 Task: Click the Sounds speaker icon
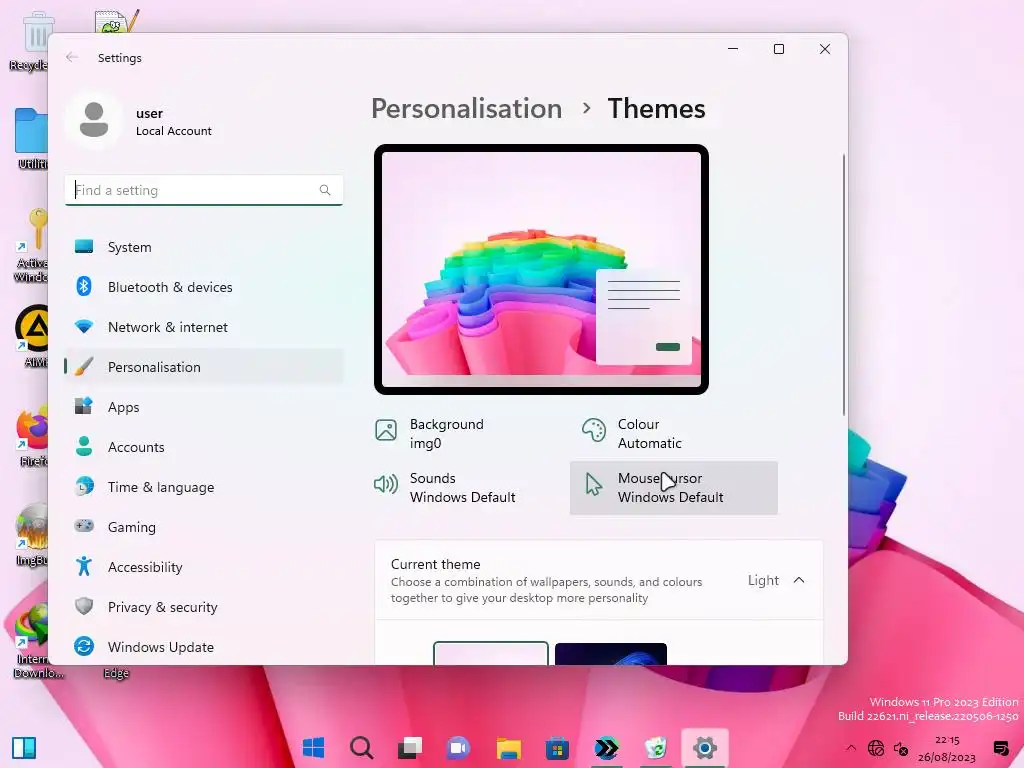coord(385,484)
